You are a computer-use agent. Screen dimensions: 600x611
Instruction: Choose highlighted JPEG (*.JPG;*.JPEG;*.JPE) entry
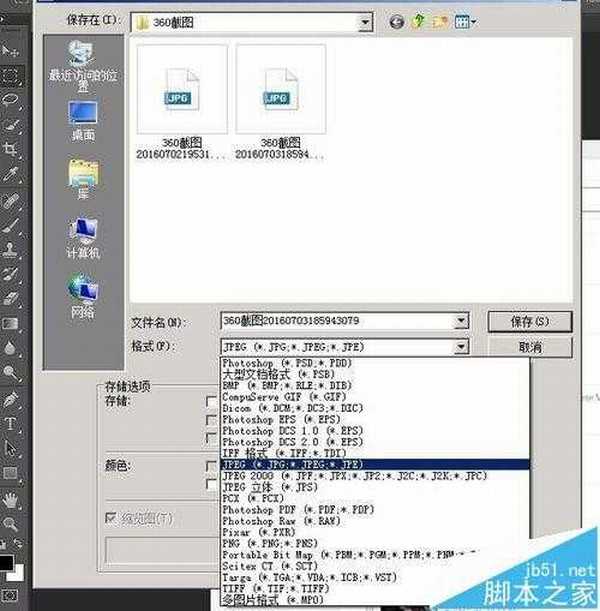375,464
